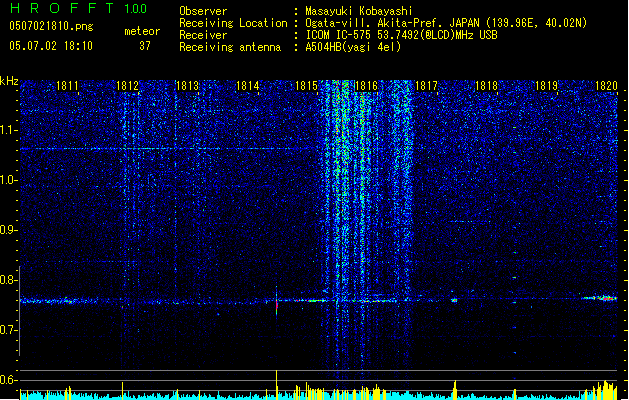Click the 1819 time marker
Image resolution: width=629 pixels, height=400 pixels.
[546, 85]
